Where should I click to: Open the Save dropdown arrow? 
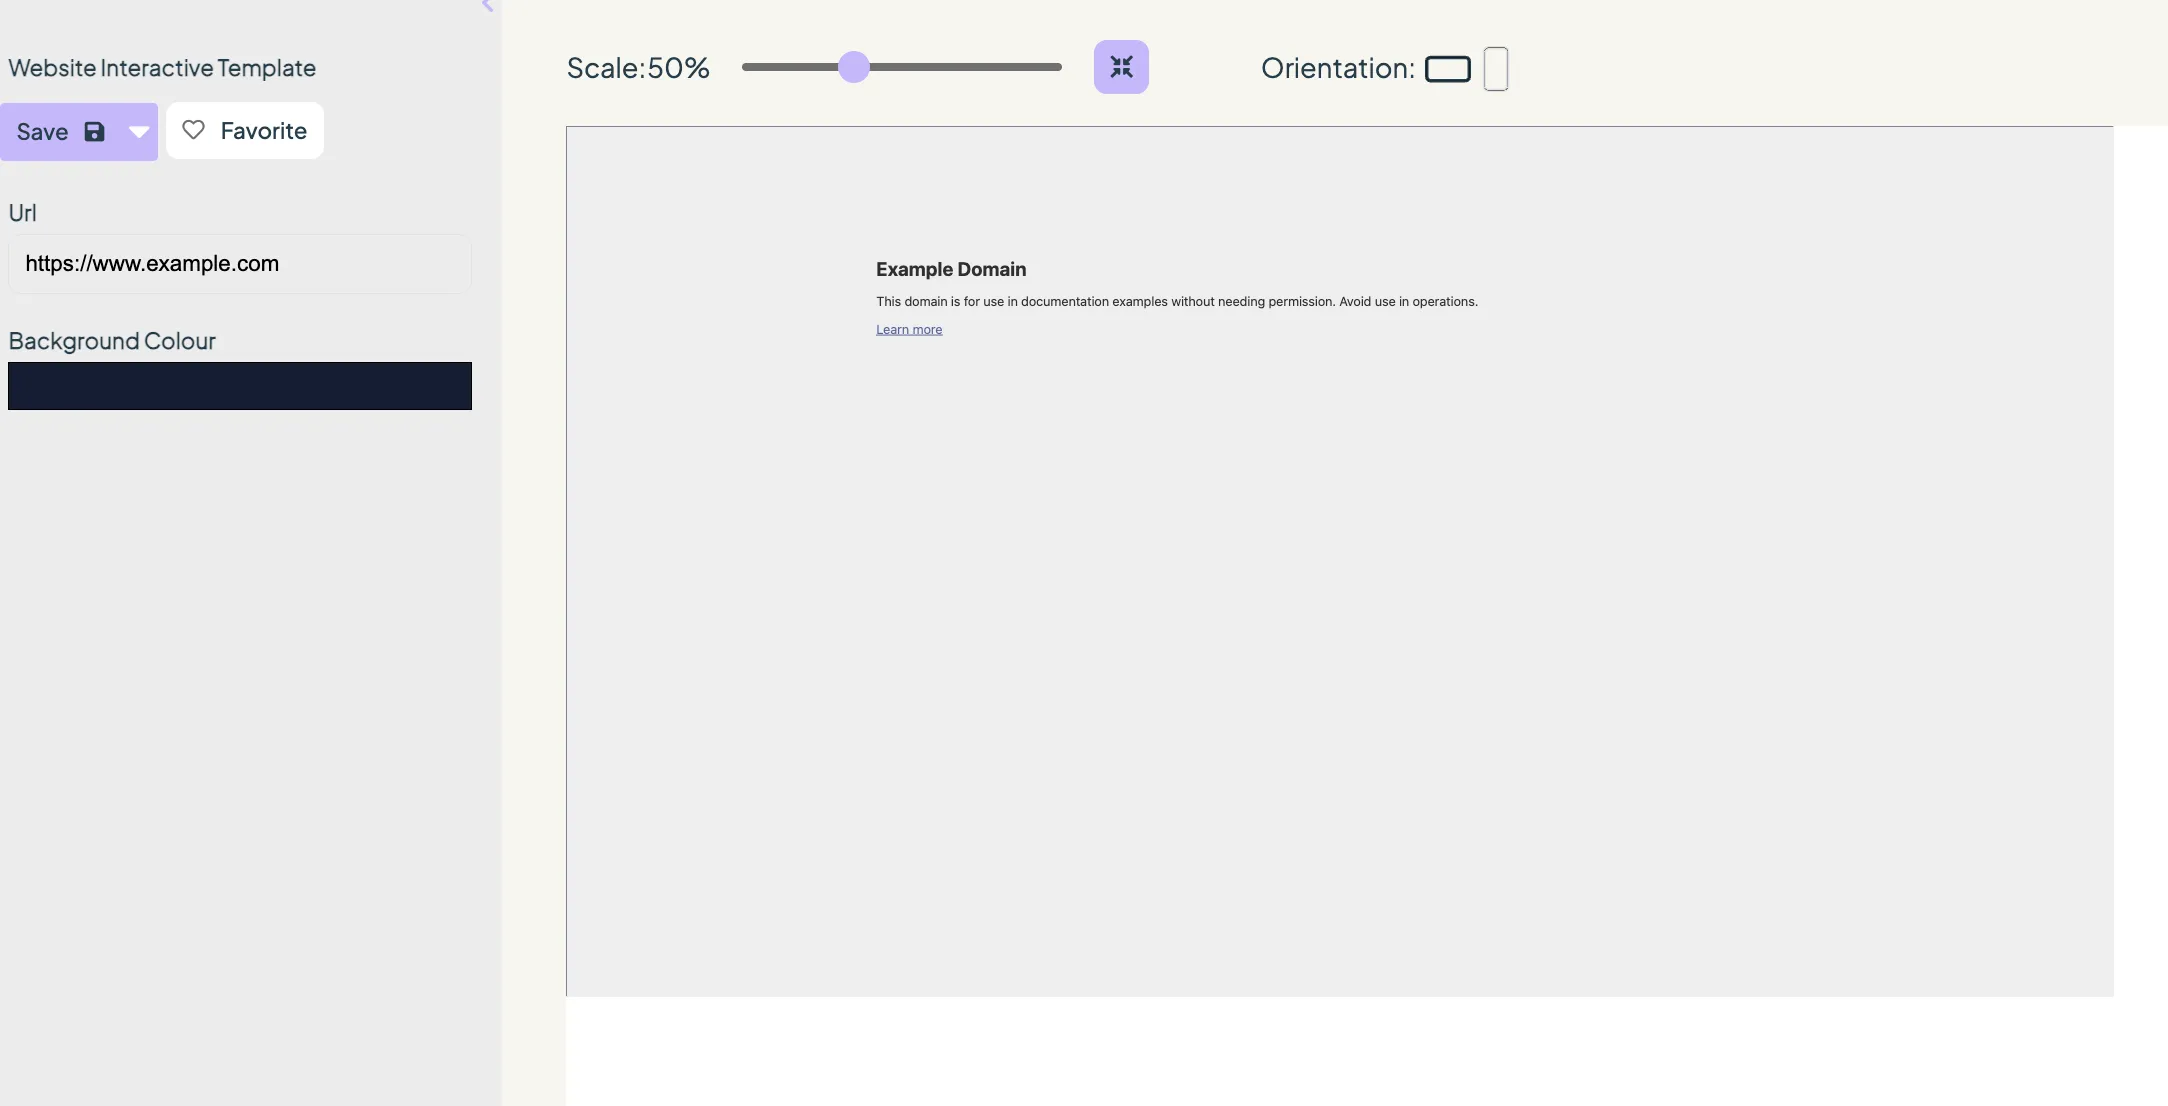click(139, 131)
